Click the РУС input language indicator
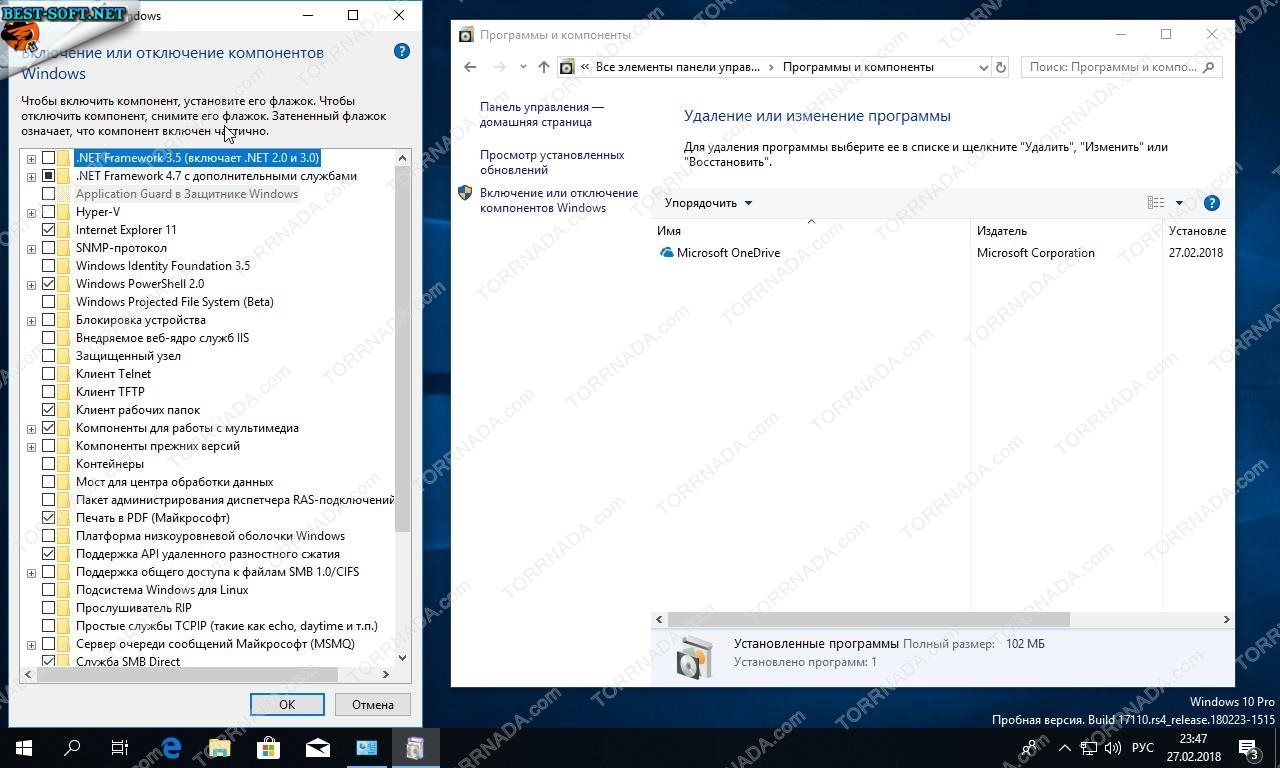 coord(1143,748)
